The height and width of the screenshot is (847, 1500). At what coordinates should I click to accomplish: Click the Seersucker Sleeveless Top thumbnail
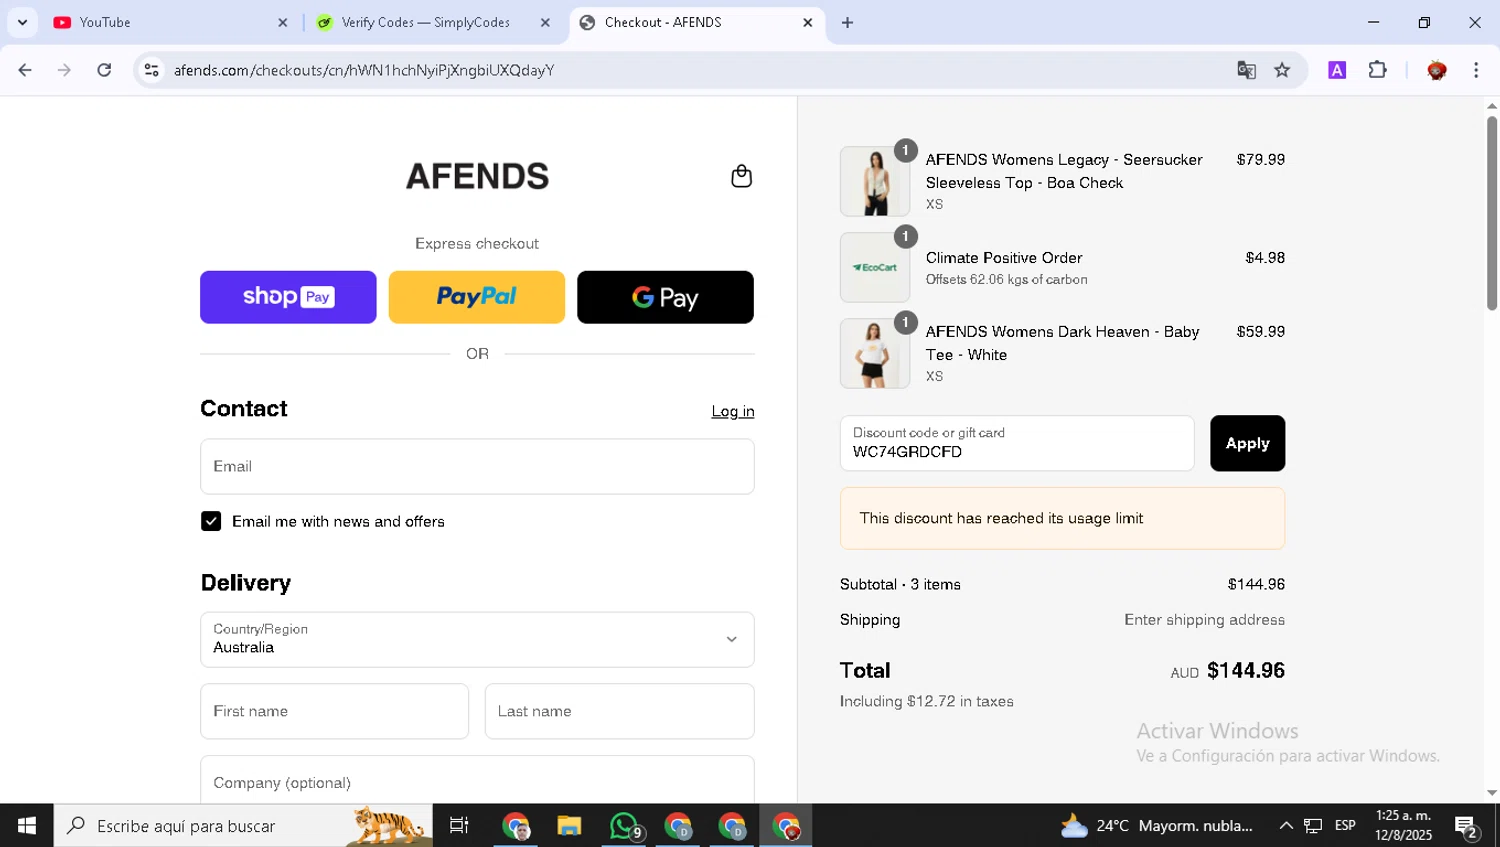pyautogui.click(x=875, y=181)
